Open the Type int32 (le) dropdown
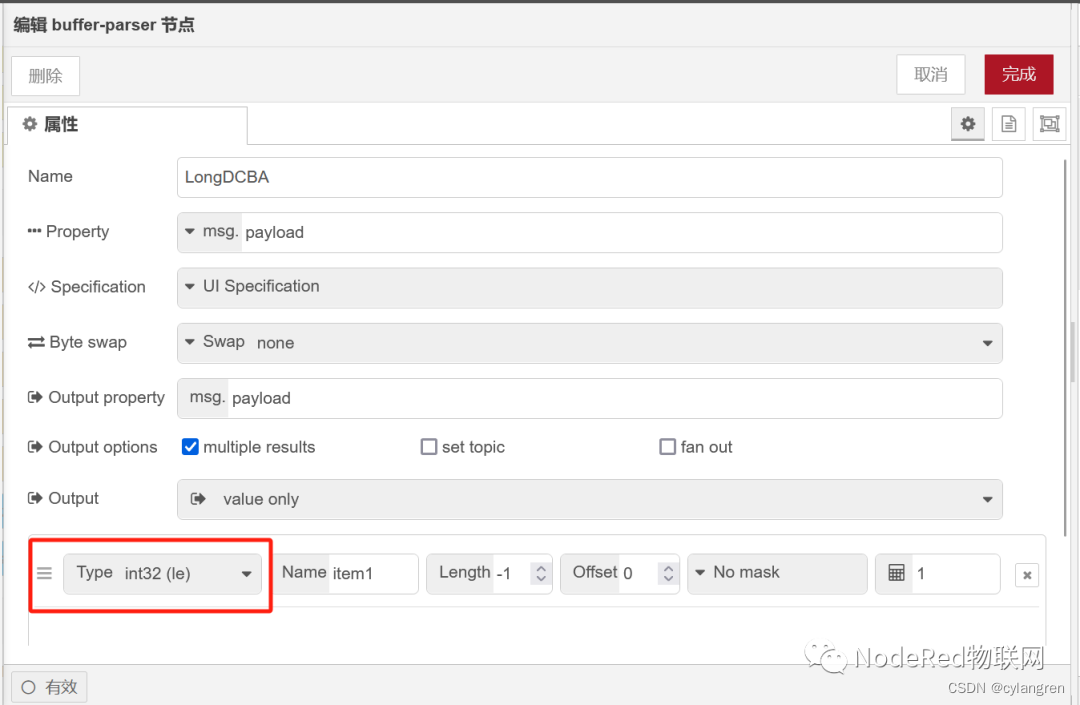Screen dimensions: 1080x705 [x=163, y=574]
